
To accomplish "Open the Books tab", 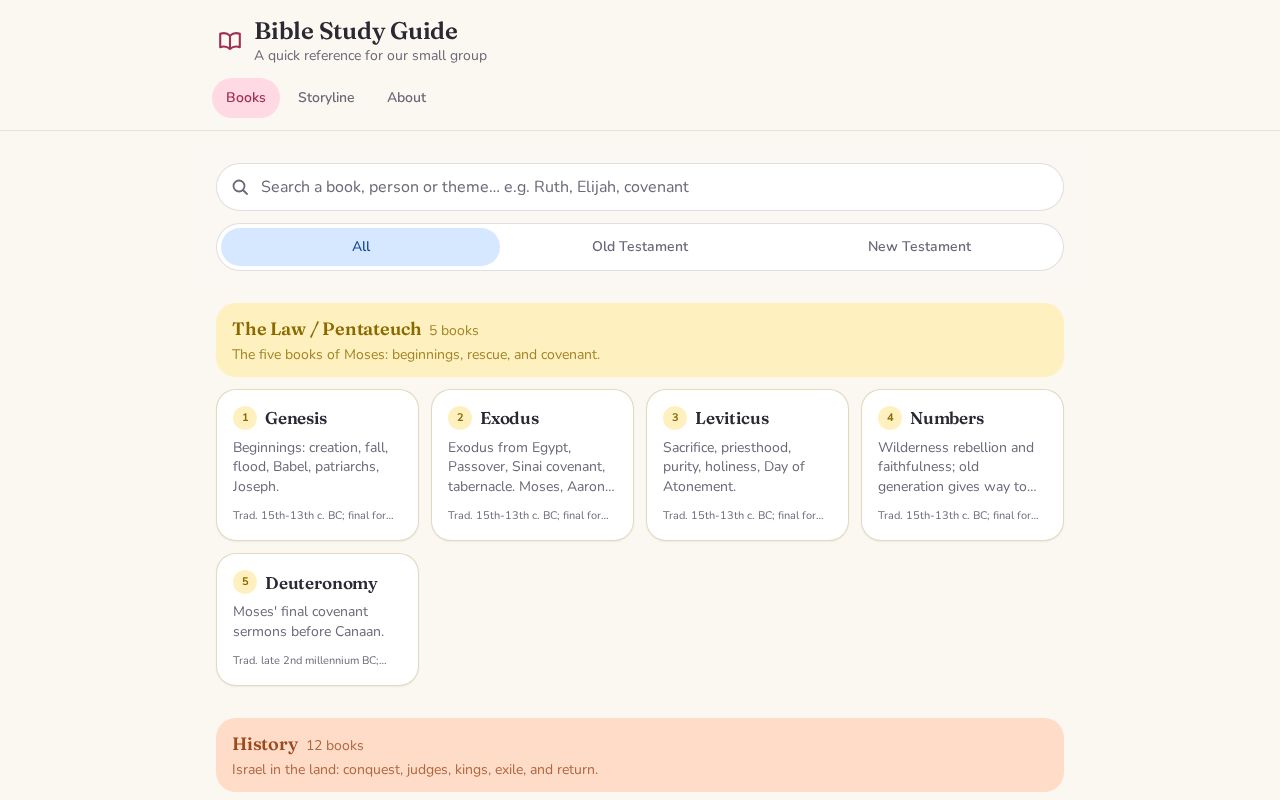I will pyautogui.click(x=246, y=98).
